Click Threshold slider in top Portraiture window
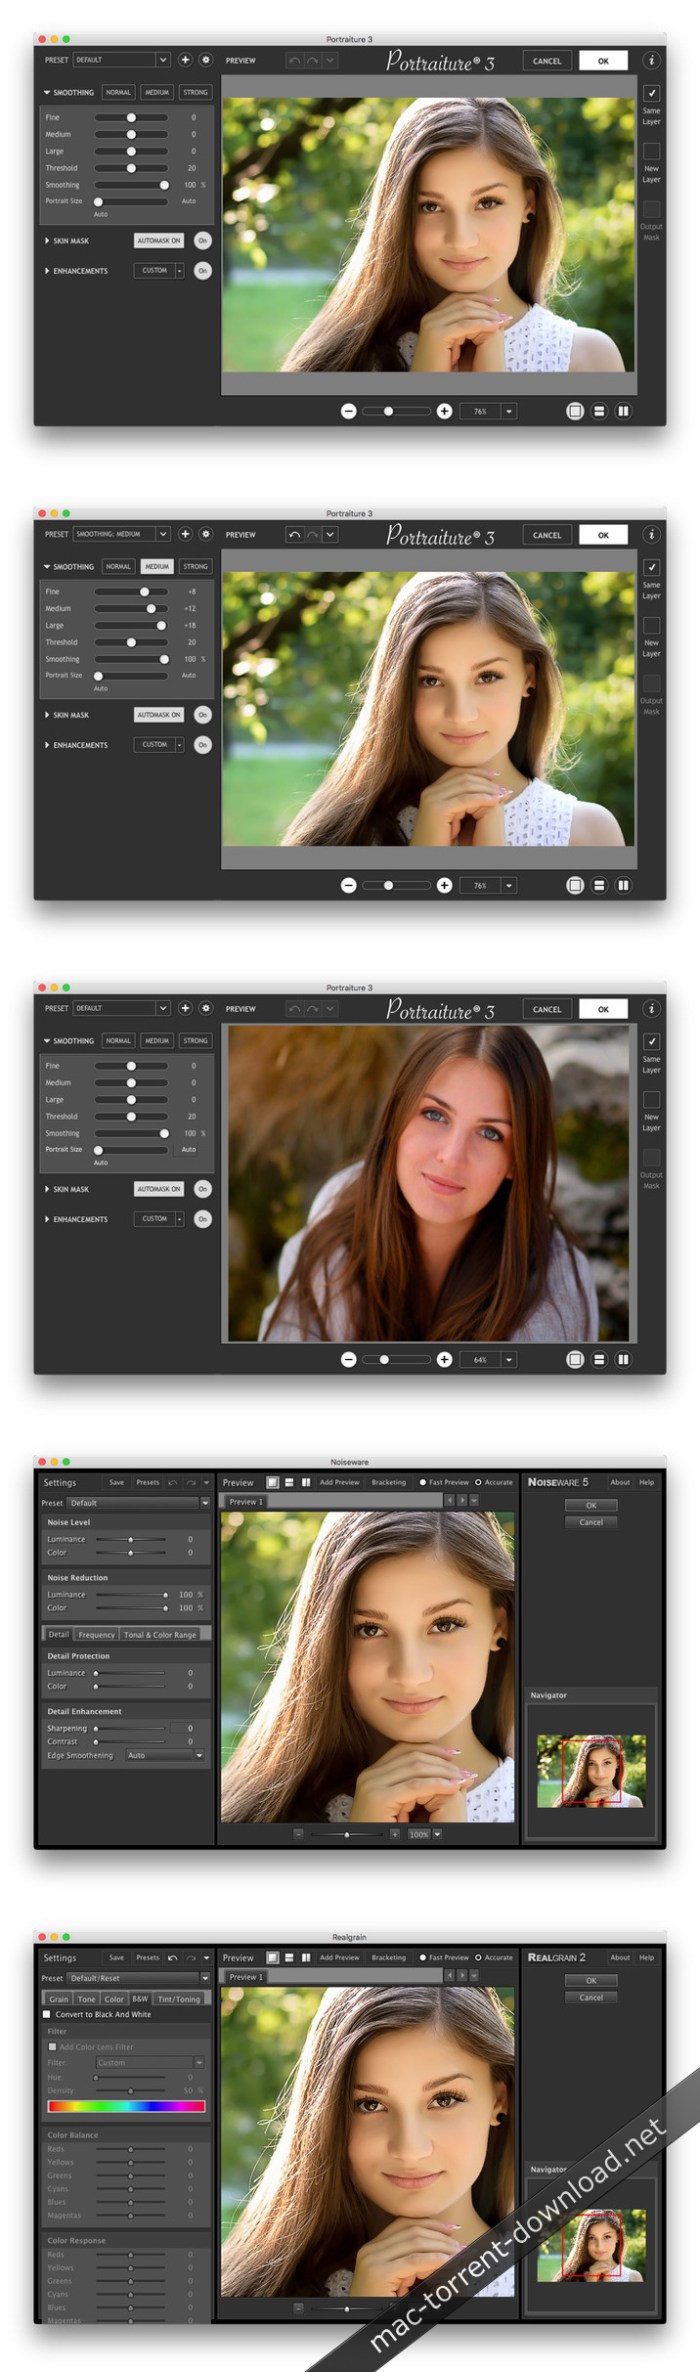This screenshot has width=700, height=2372. pyautogui.click(x=131, y=168)
